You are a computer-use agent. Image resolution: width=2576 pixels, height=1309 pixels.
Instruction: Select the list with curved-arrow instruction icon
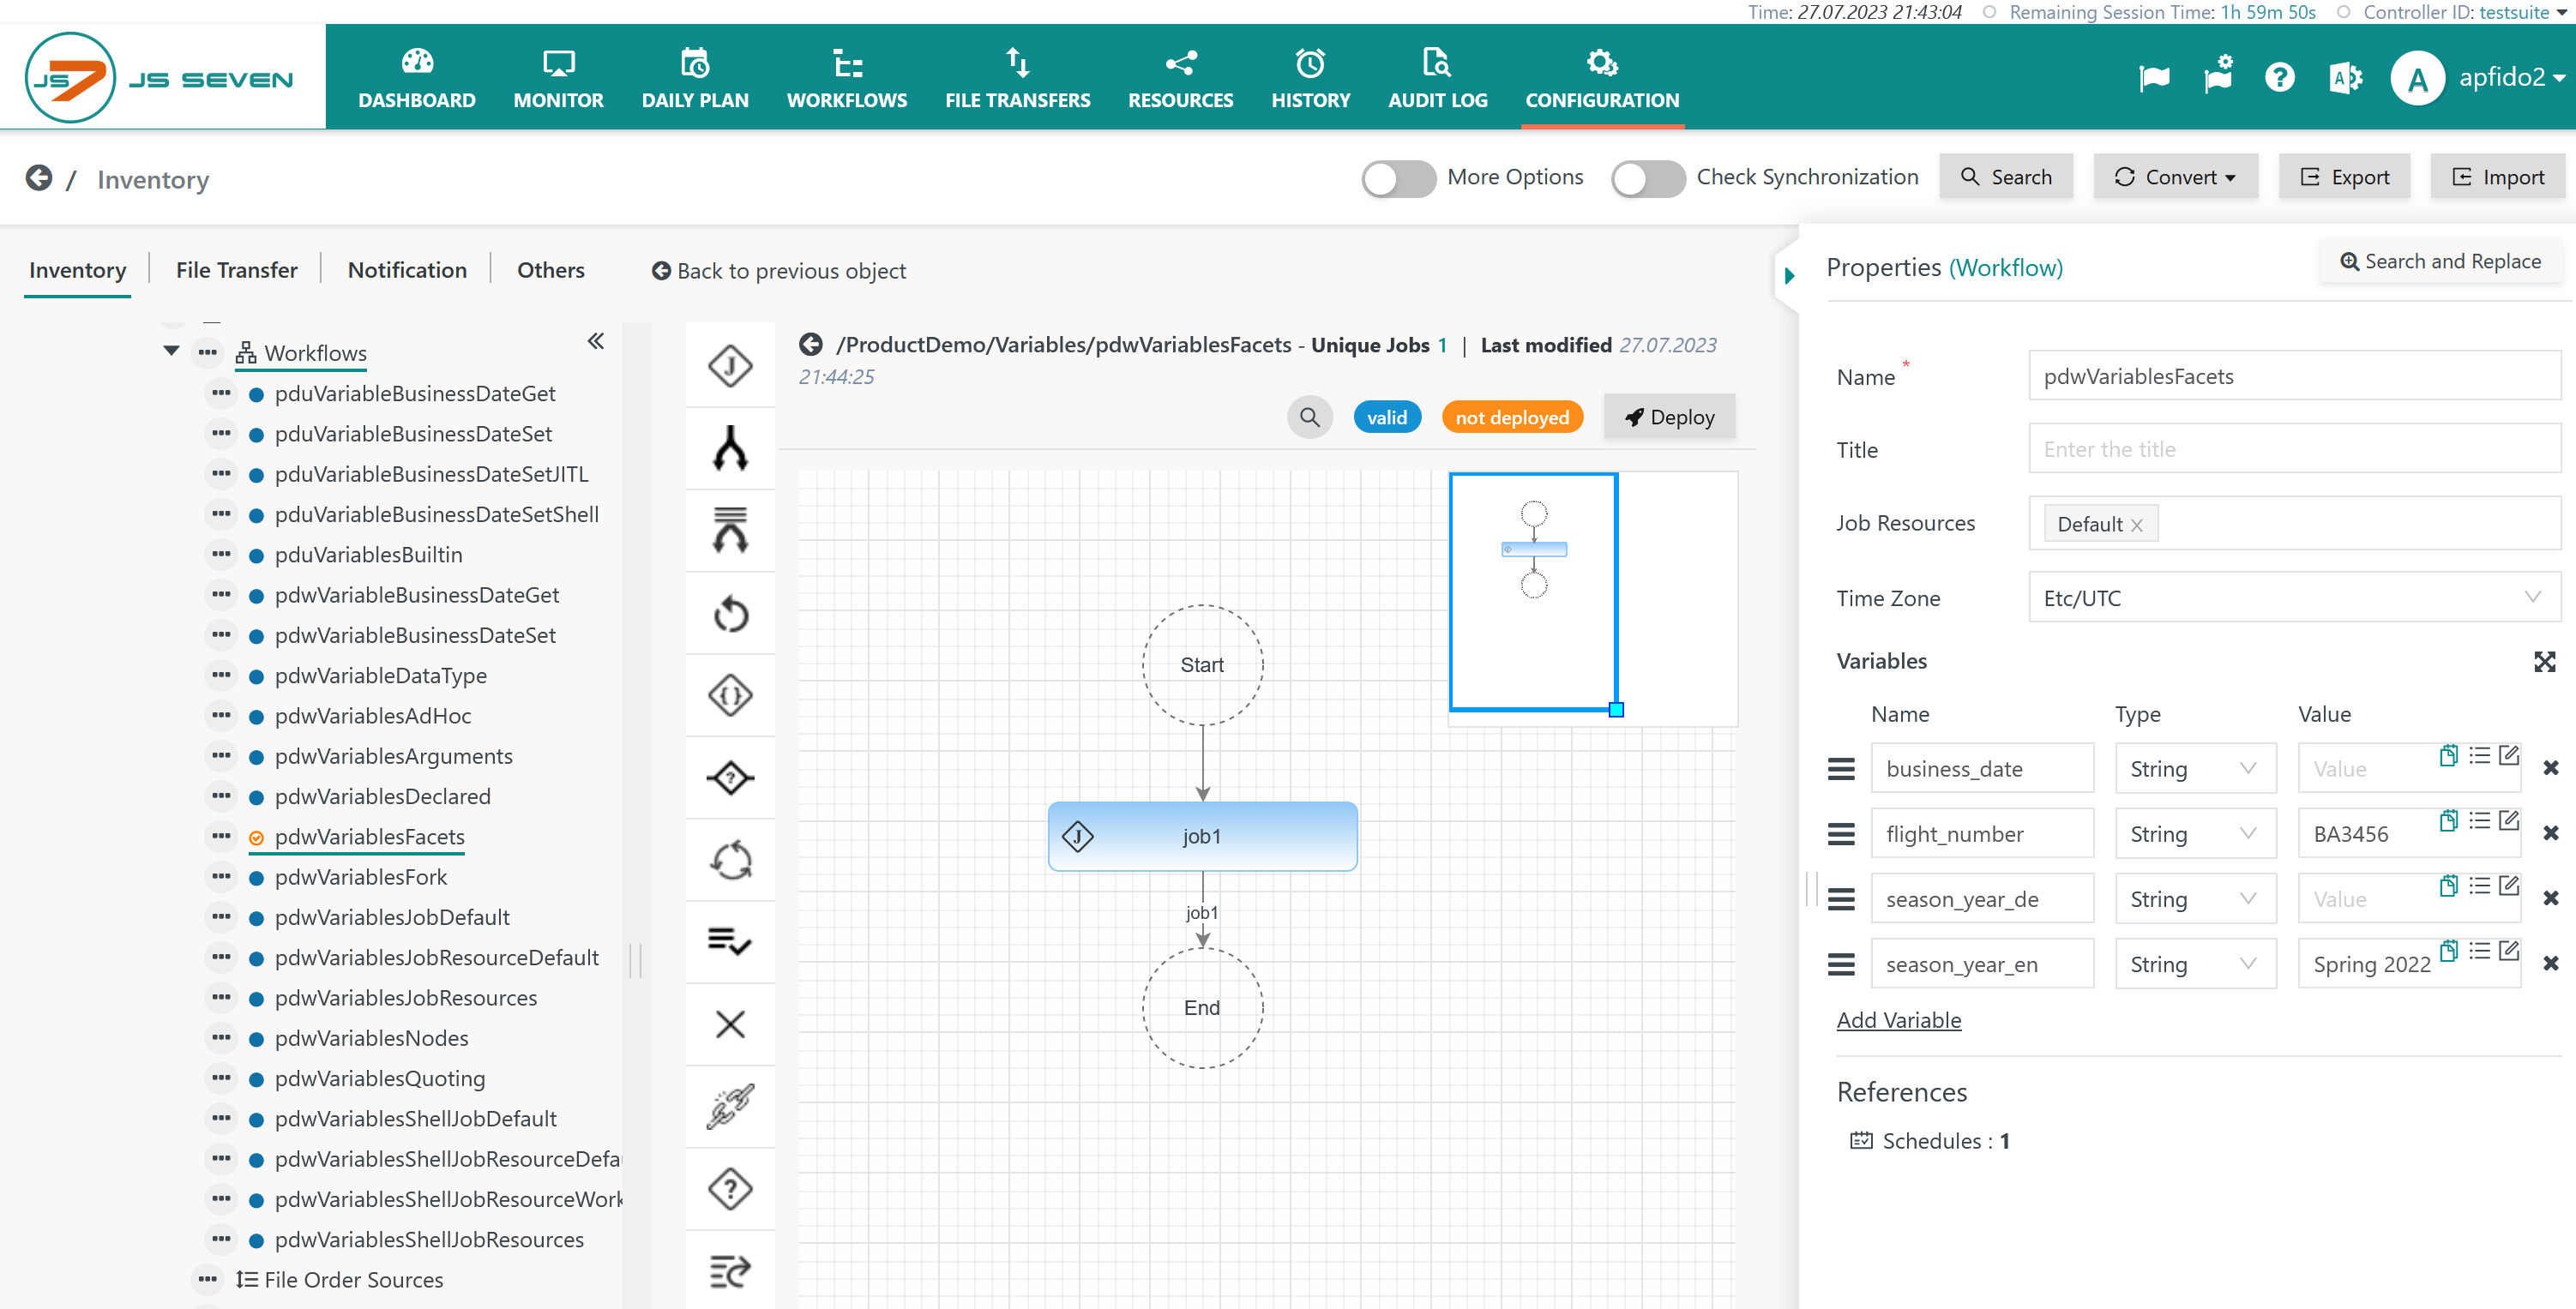pos(730,1271)
